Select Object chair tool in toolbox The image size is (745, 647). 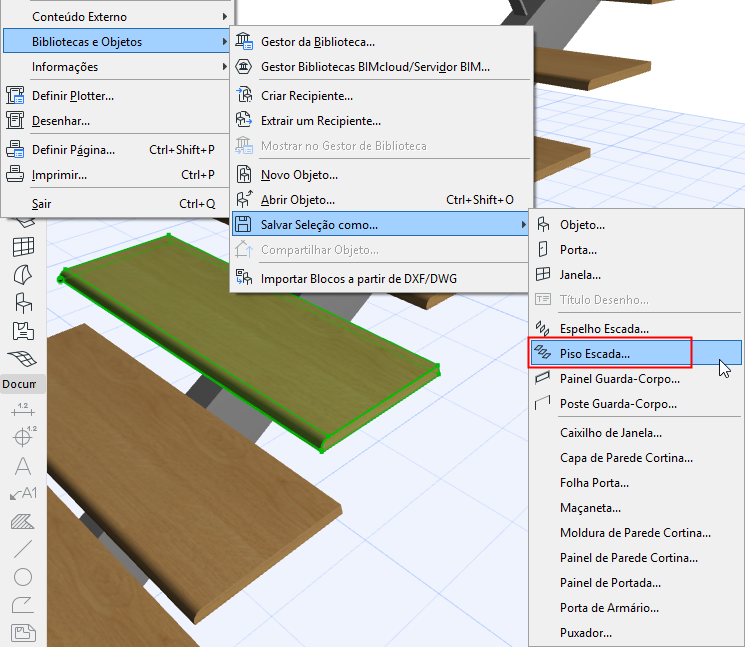tap(23, 303)
